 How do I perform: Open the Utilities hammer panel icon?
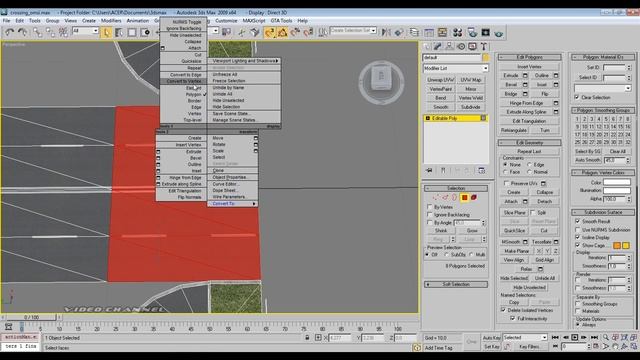484,47
